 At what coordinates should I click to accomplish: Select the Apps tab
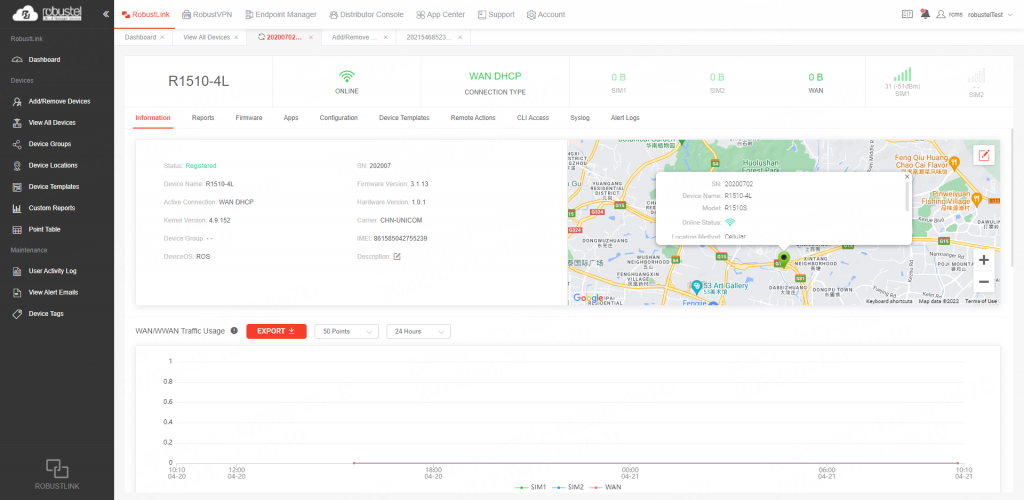(x=291, y=118)
